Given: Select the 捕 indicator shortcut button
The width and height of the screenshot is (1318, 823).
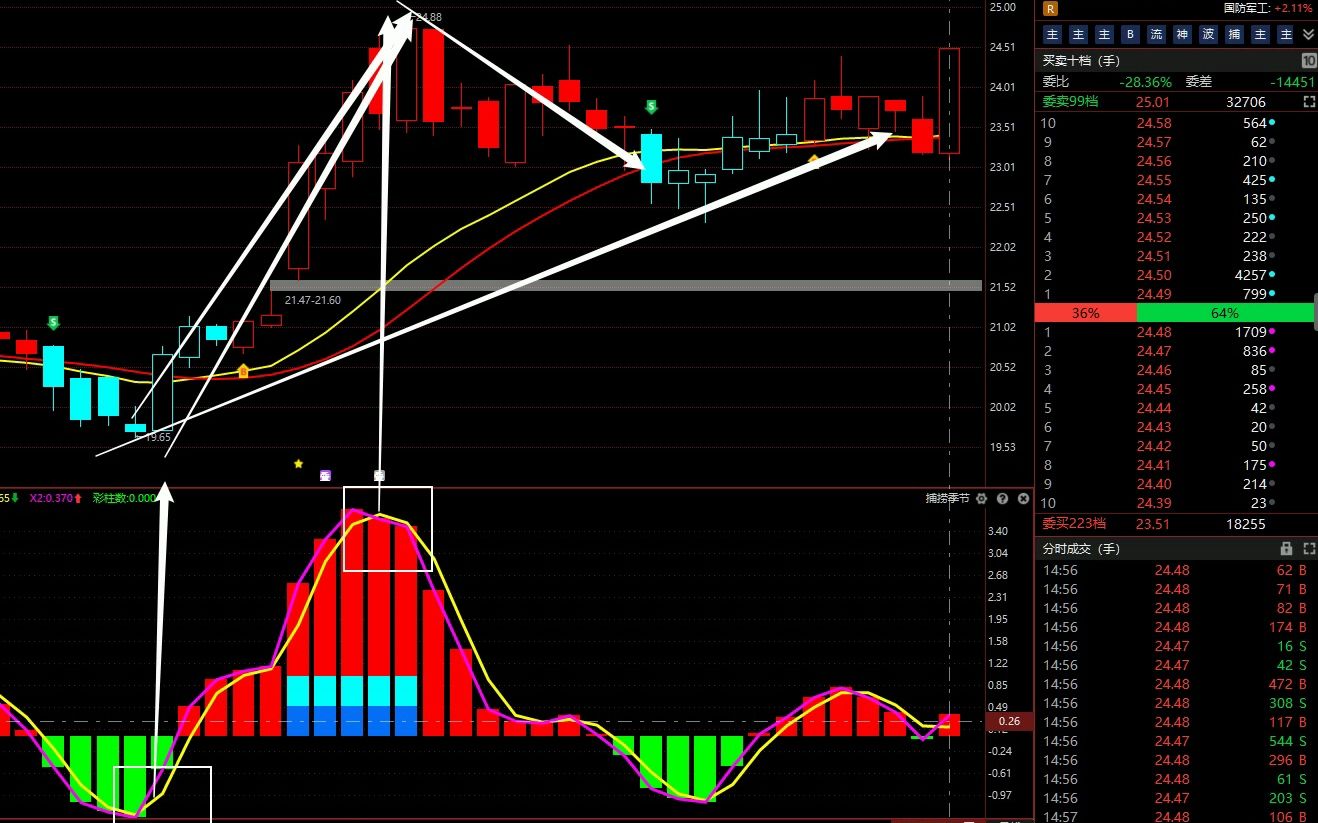Looking at the screenshot, I should tap(1235, 35).
